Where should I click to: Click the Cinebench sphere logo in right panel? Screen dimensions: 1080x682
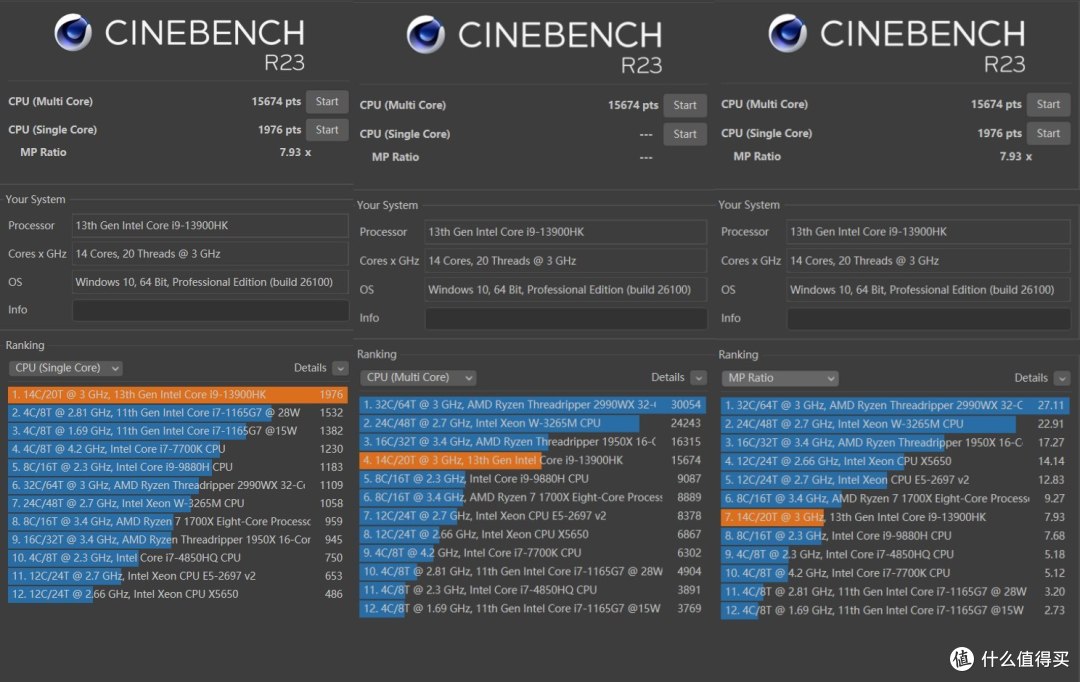pyautogui.click(x=787, y=33)
